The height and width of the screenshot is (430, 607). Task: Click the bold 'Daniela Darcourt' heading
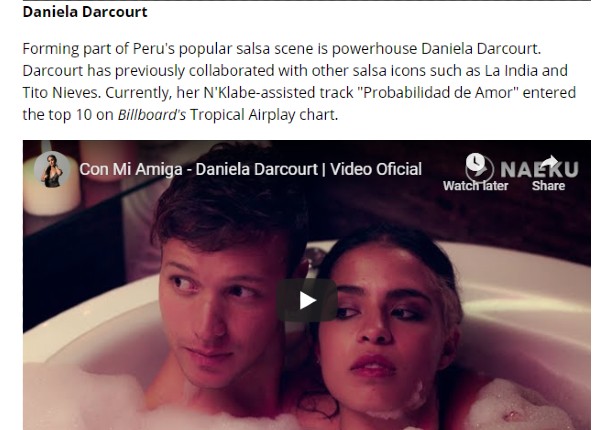point(85,12)
